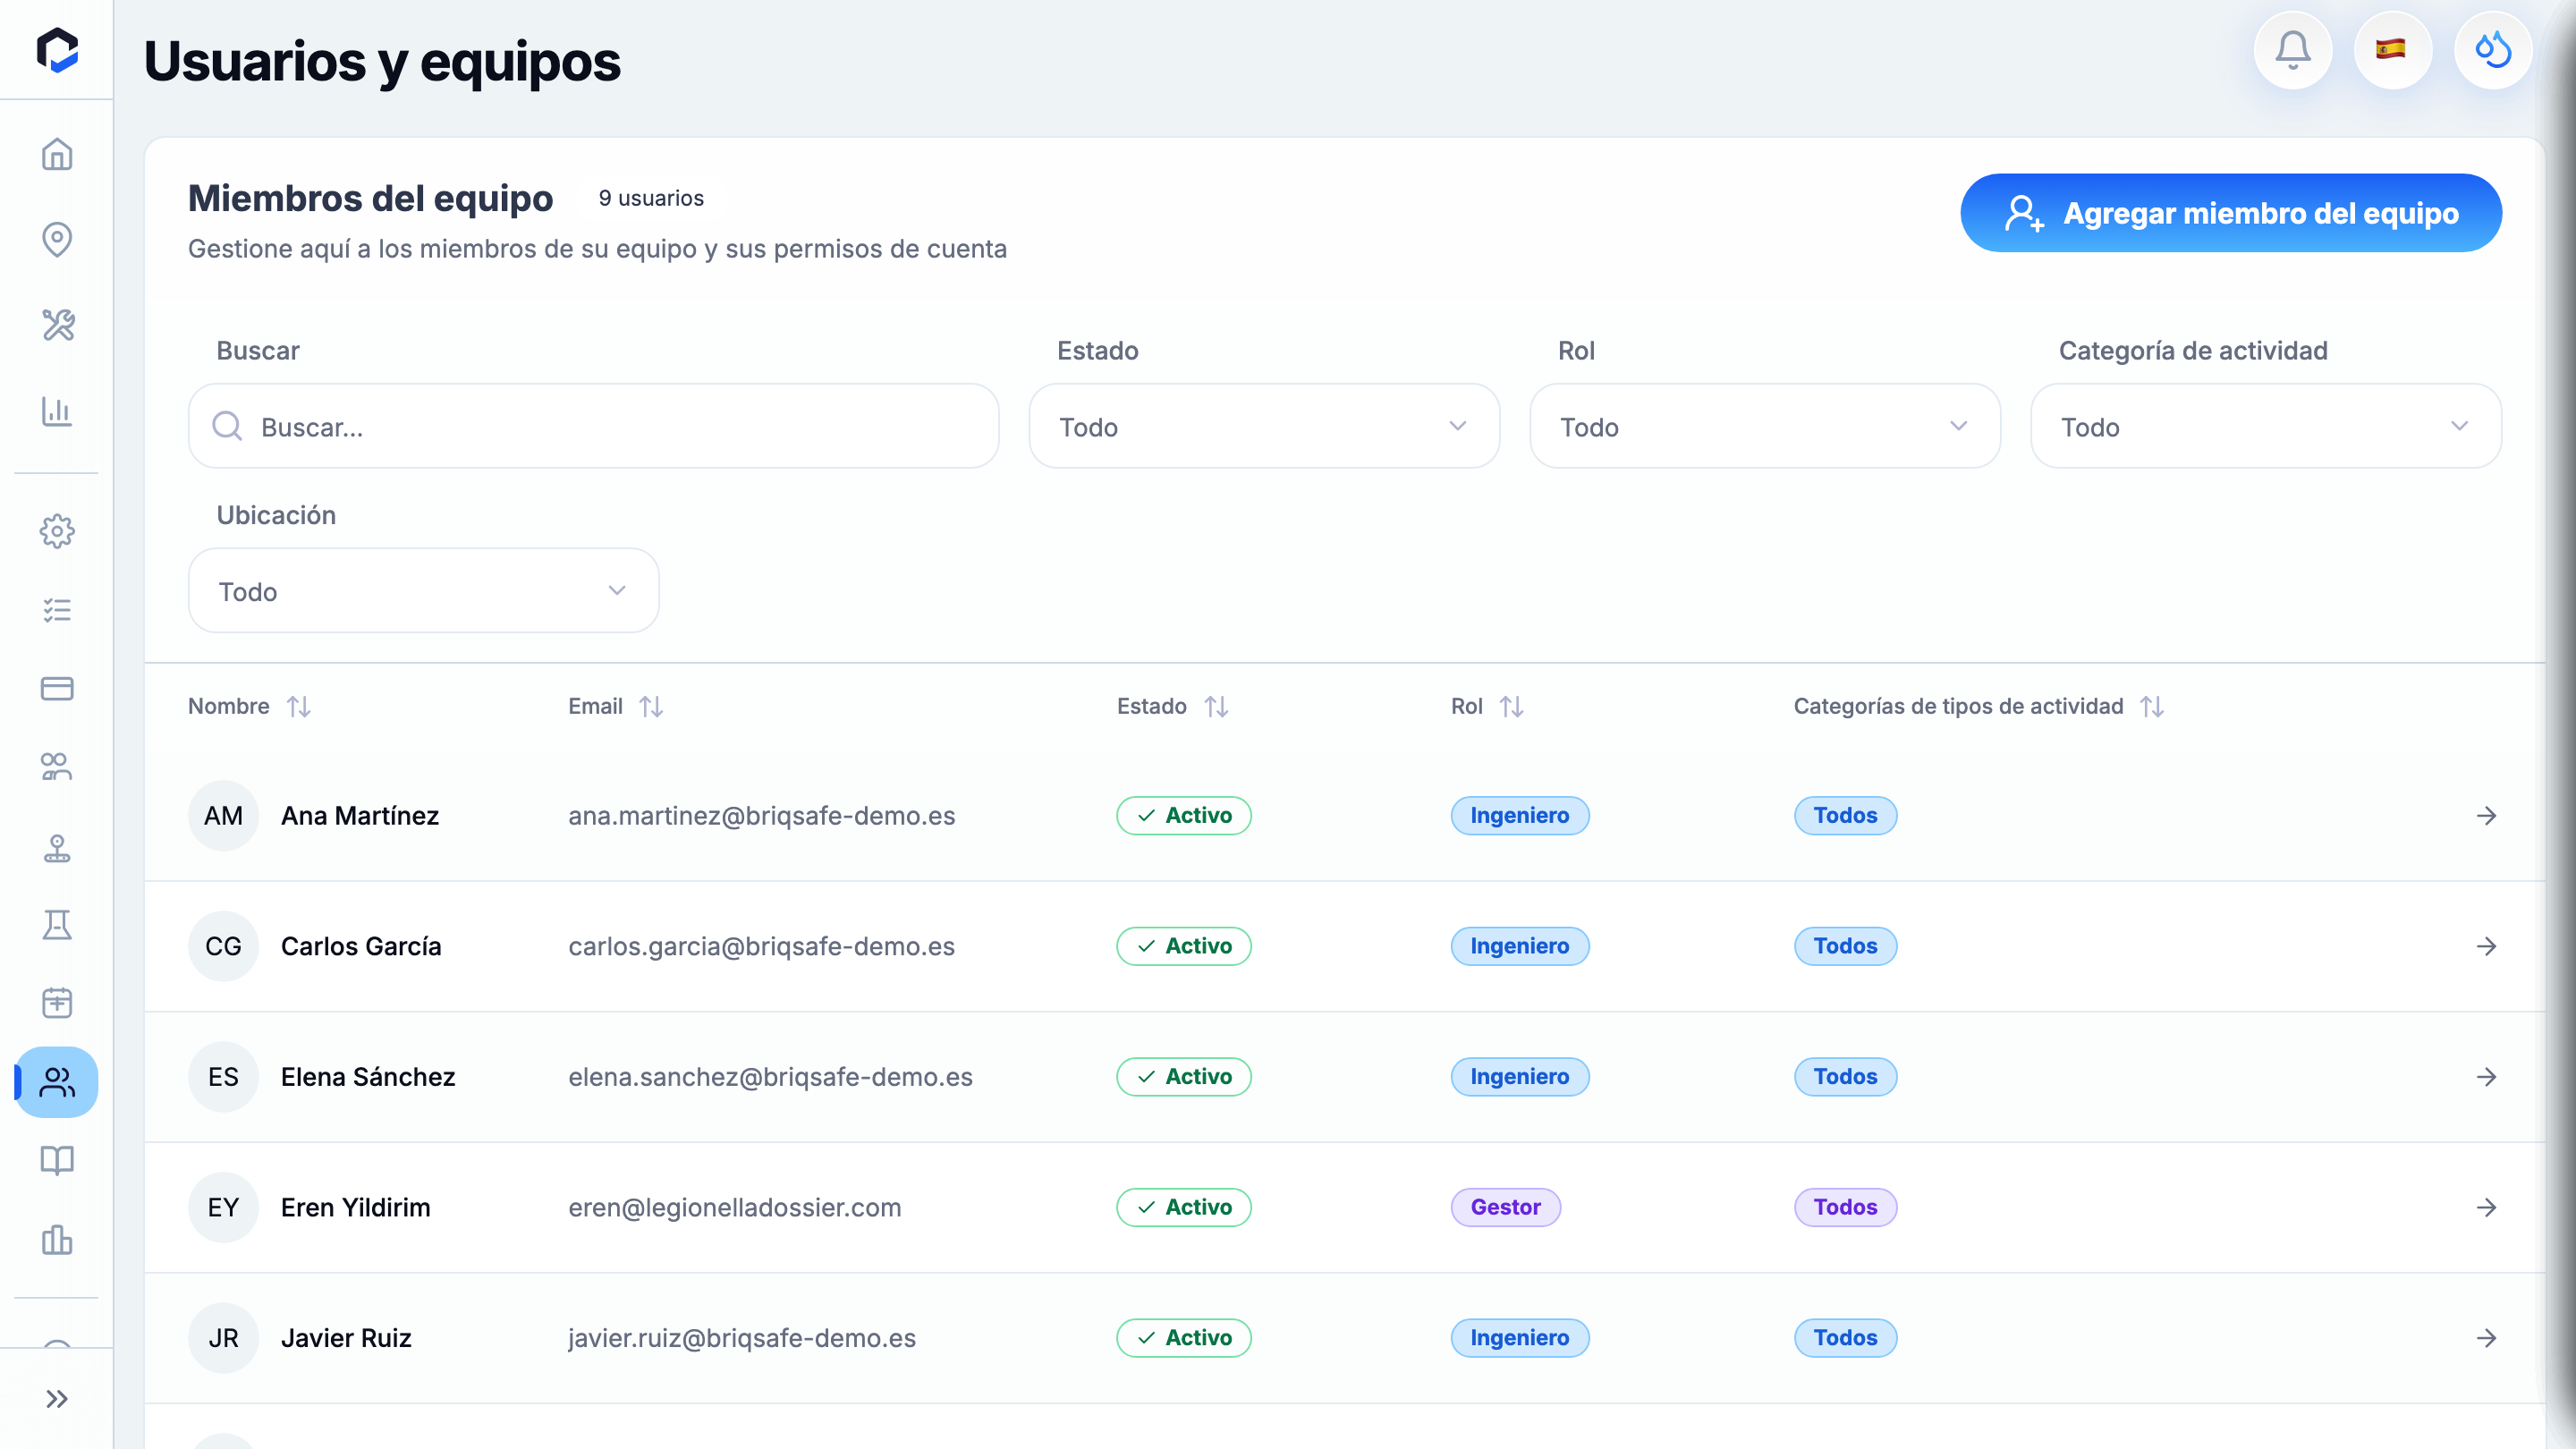Click the app logo in the corner
The height and width of the screenshot is (1449, 2576).
pos(57,50)
